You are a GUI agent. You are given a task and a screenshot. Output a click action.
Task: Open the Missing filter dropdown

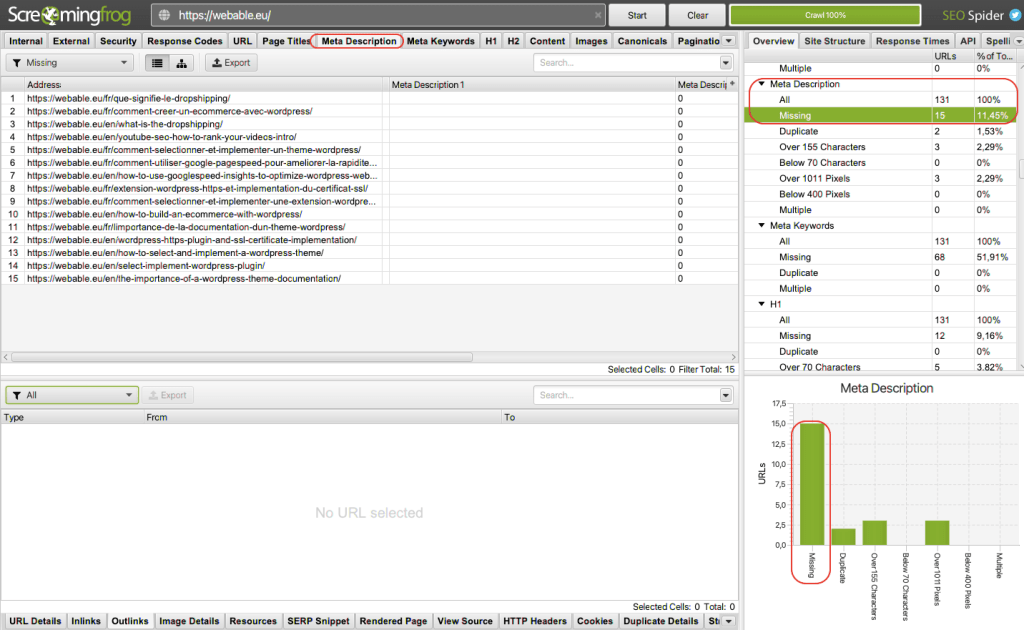pos(70,63)
